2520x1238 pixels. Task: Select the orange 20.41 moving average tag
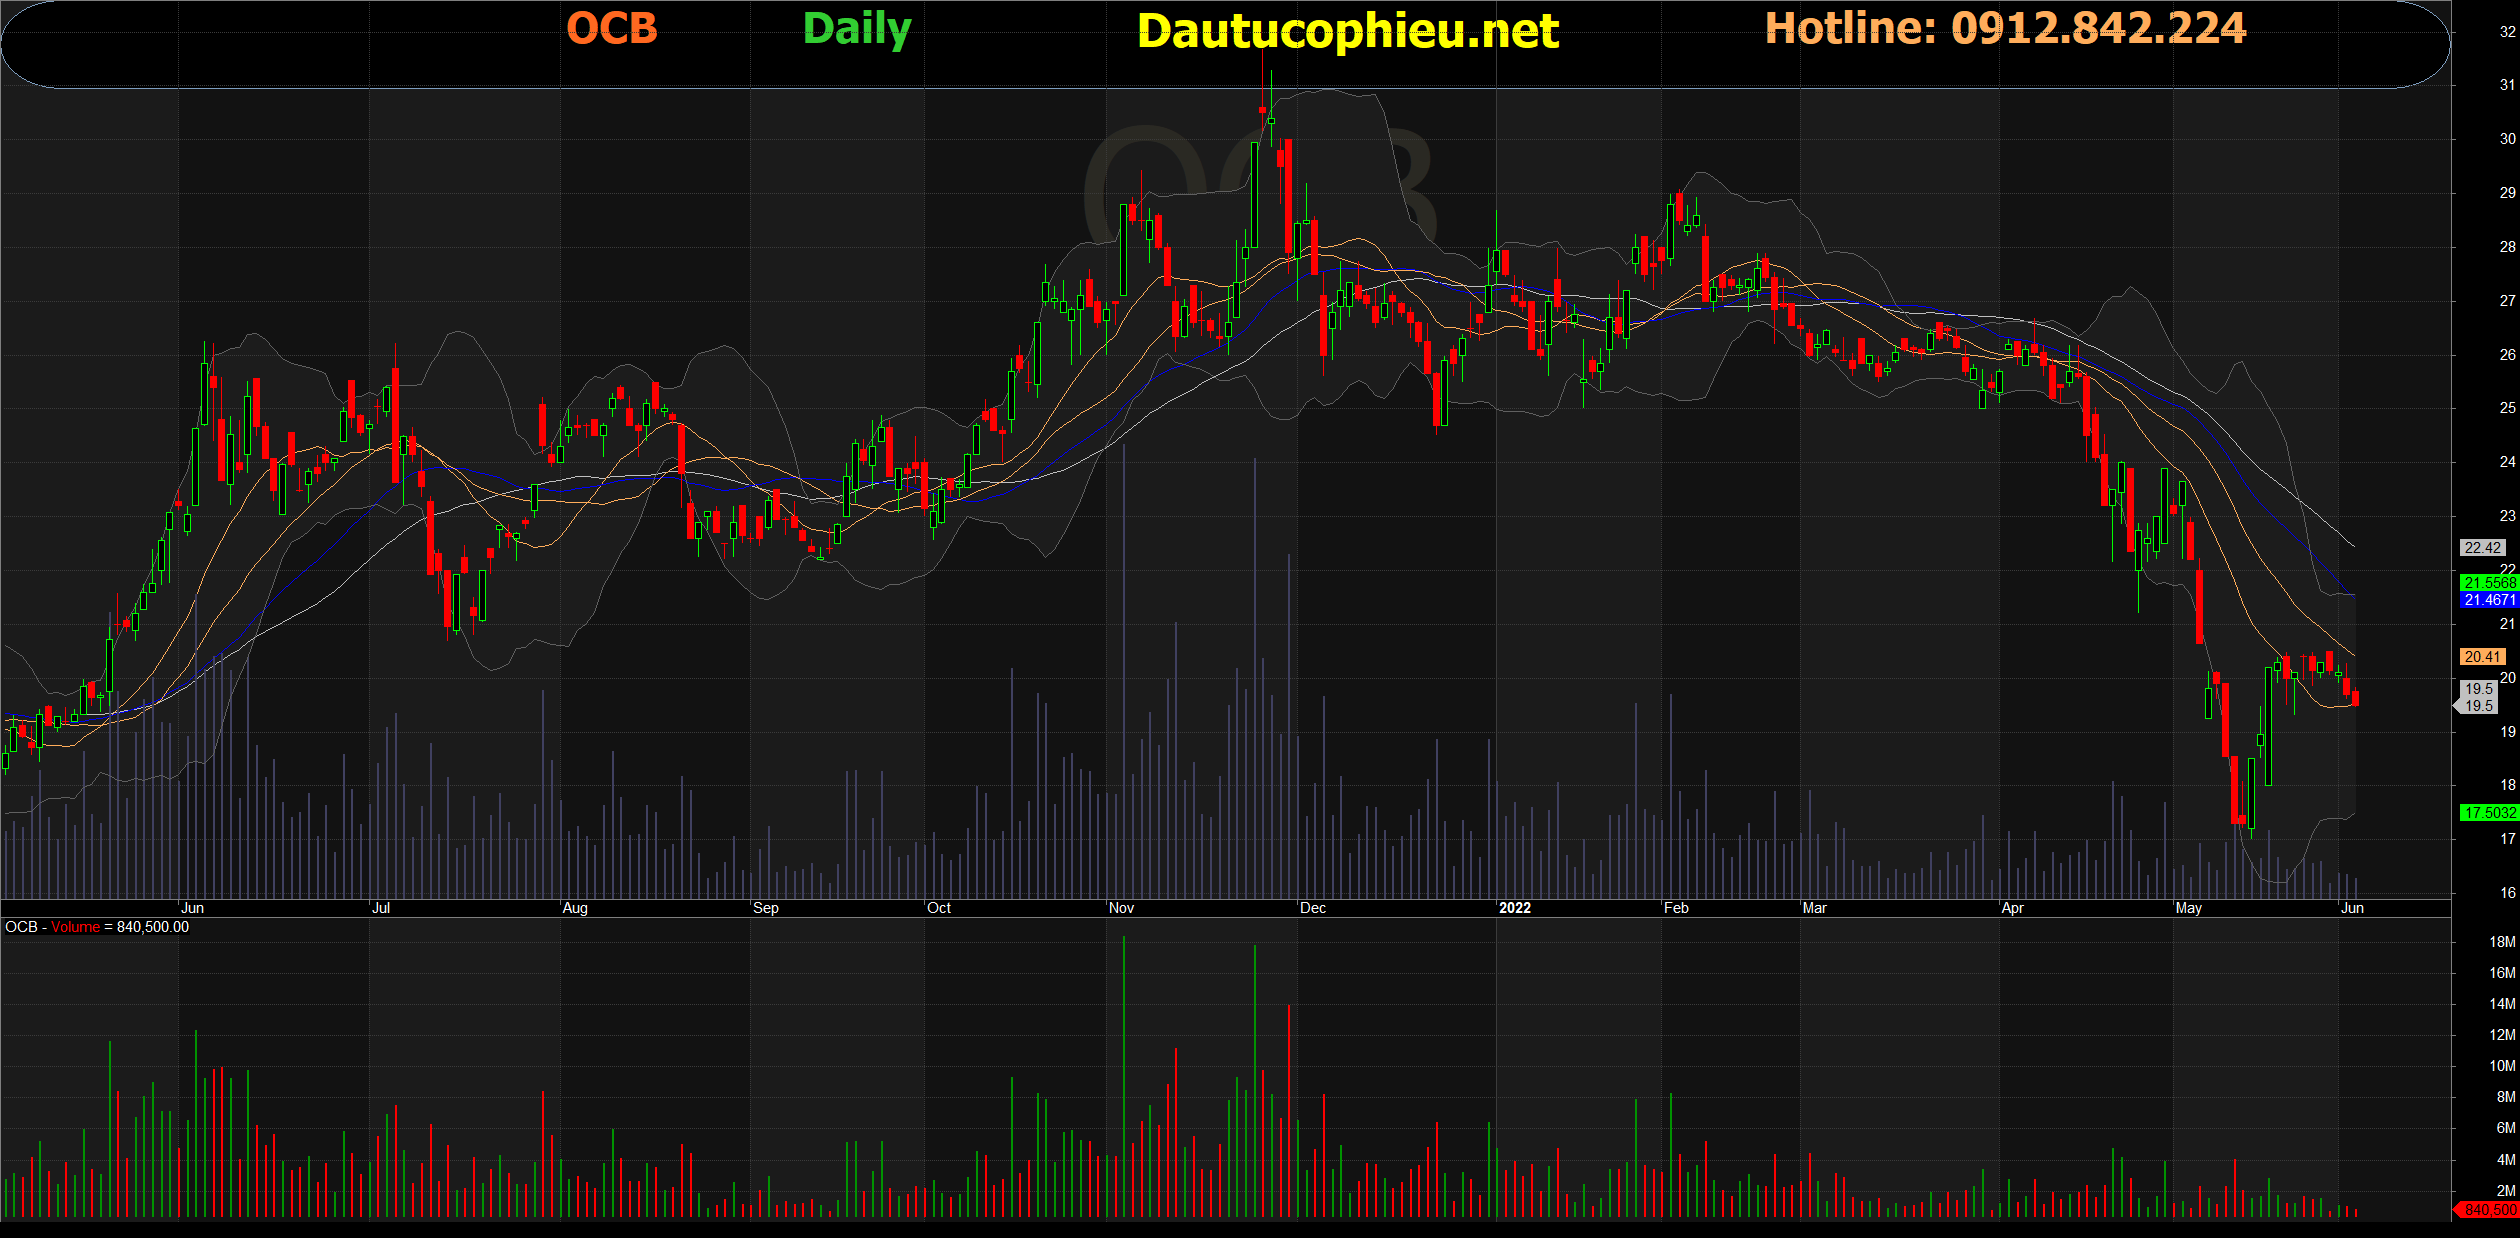point(2482,657)
